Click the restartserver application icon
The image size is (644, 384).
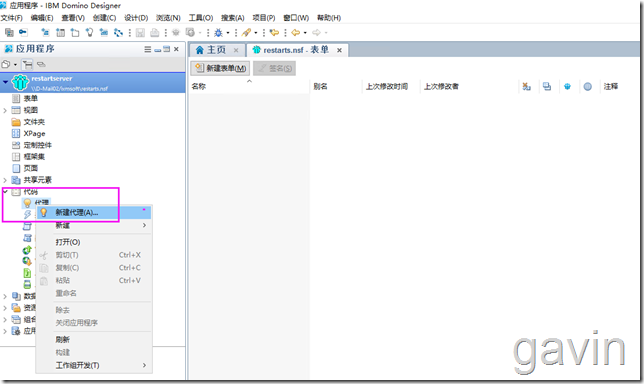pyautogui.click(x=20, y=82)
